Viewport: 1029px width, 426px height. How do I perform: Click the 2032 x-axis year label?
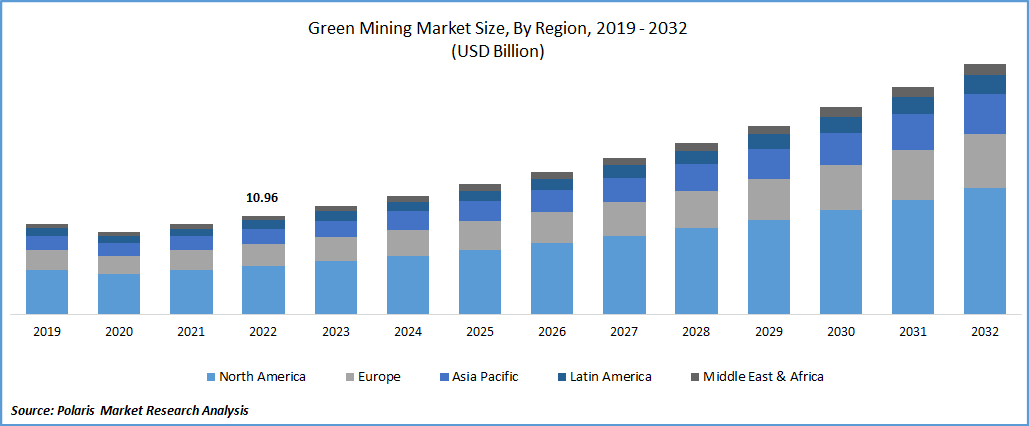tap(984, 332)
